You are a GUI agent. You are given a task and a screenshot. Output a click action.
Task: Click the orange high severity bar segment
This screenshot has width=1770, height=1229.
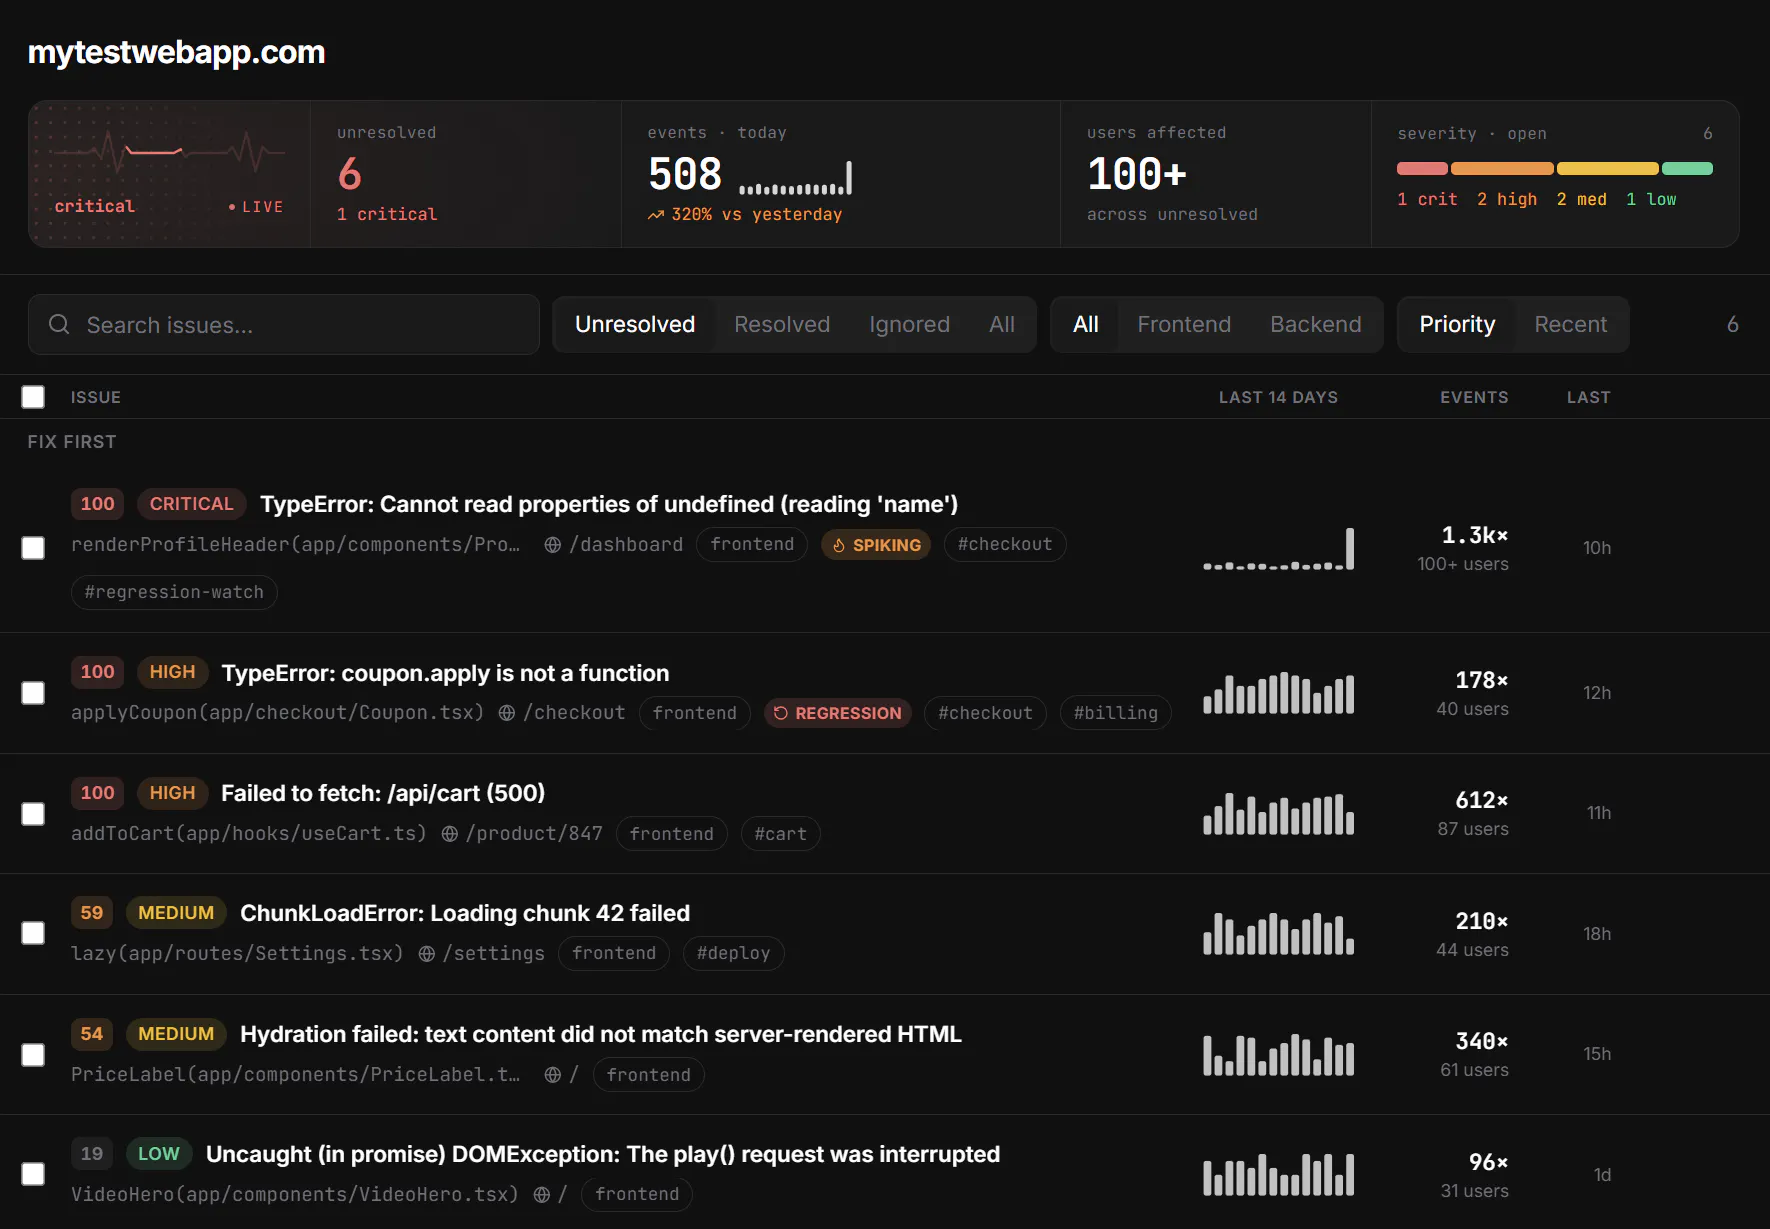[1502, 169]
